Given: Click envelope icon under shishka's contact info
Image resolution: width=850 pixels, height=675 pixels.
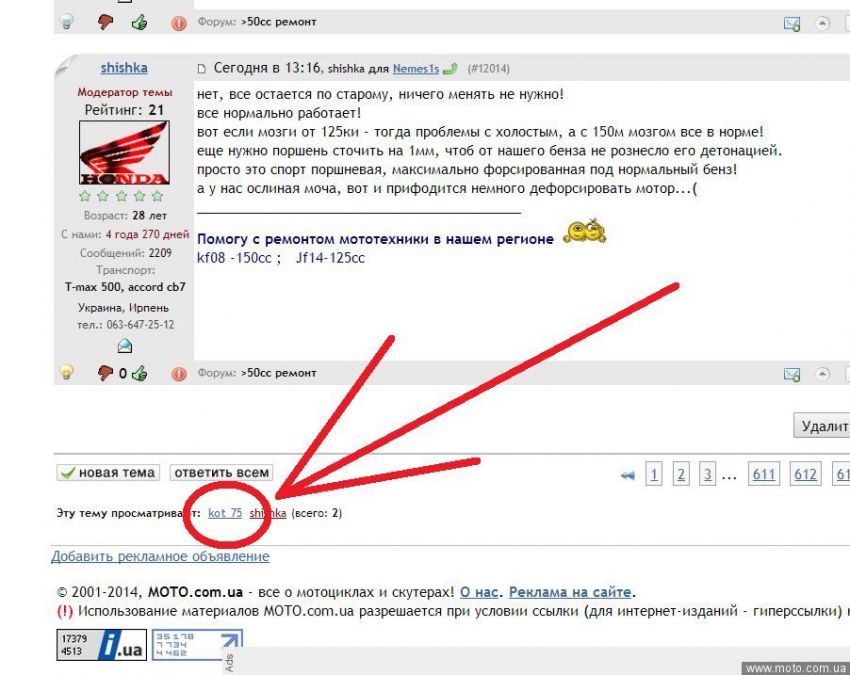Looking at the screenshot, I should (x=125, y=346).
